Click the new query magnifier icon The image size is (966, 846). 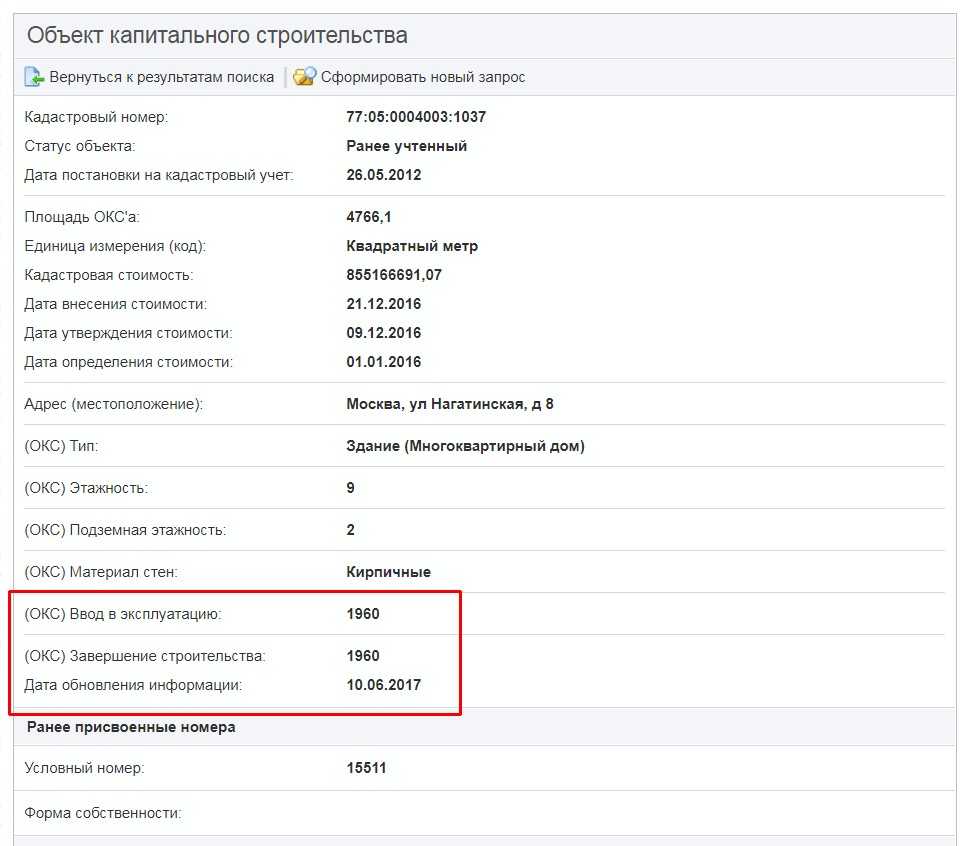pos(304,77)
